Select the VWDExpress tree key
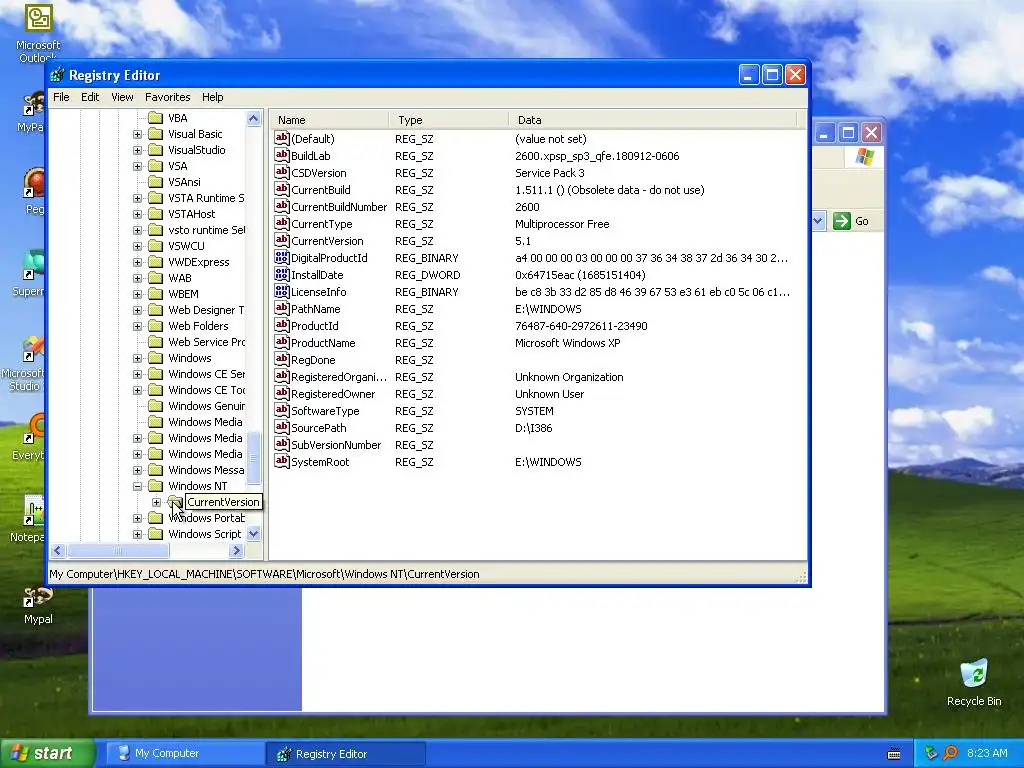The height and width of the screenshot is (768, 1024). 199,262
